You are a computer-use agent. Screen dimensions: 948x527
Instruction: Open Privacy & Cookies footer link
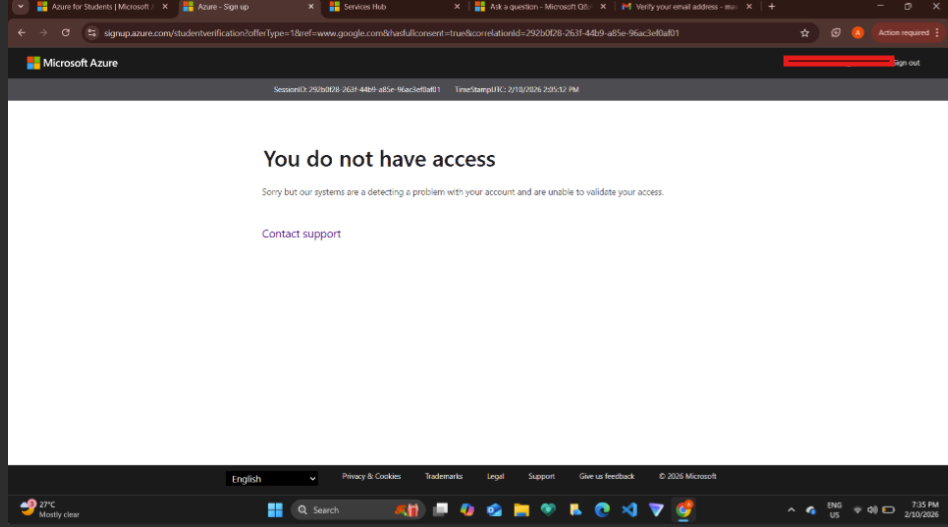371,476
